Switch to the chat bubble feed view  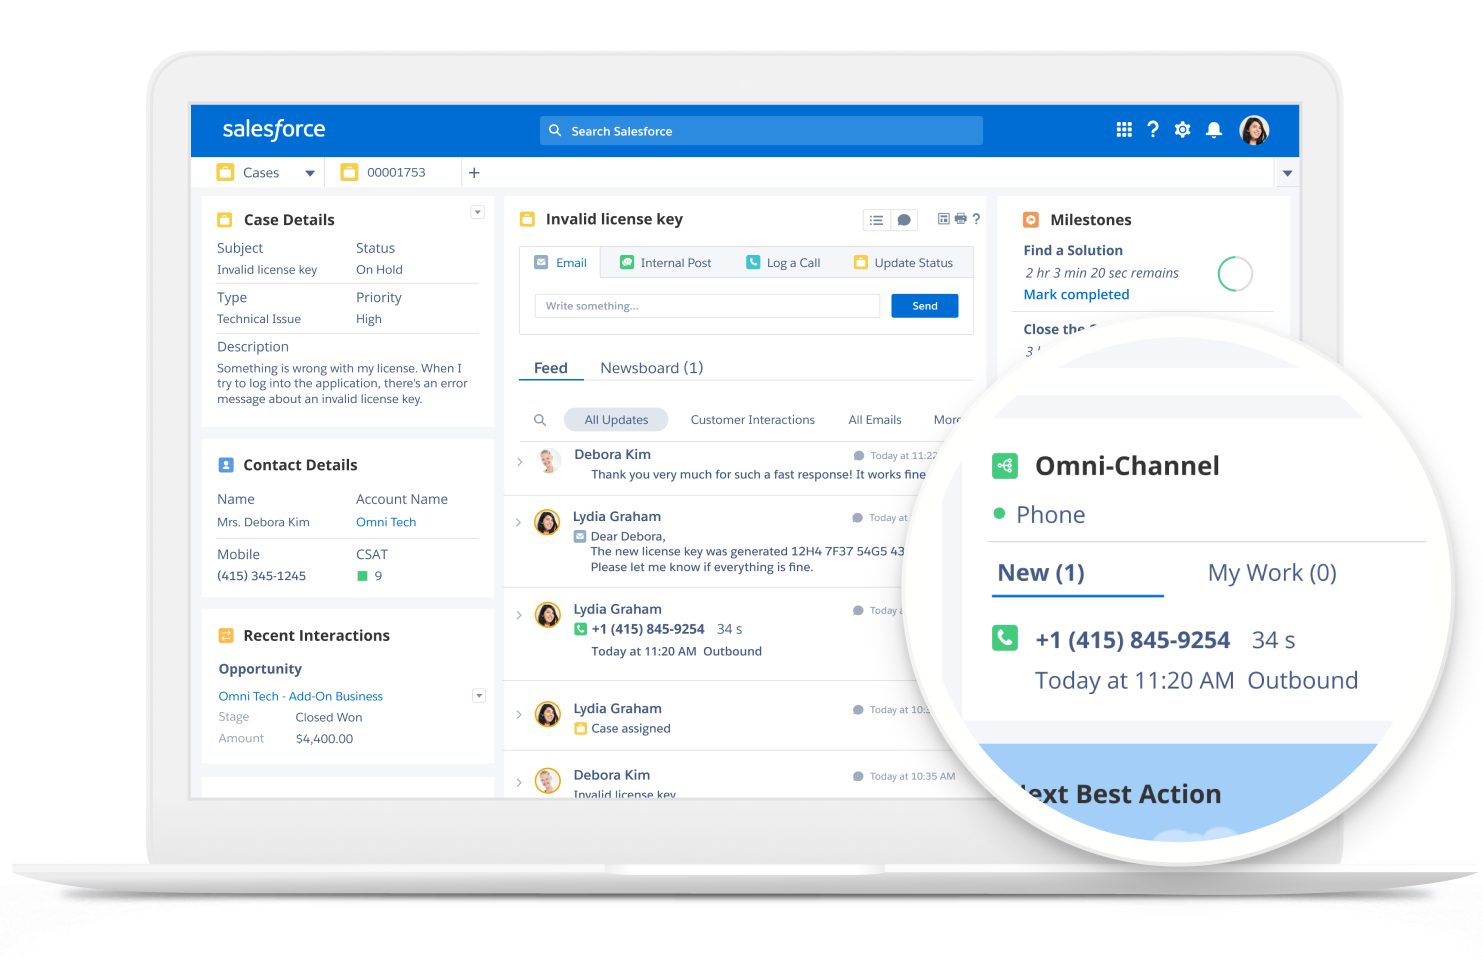[x=904, y=220]
